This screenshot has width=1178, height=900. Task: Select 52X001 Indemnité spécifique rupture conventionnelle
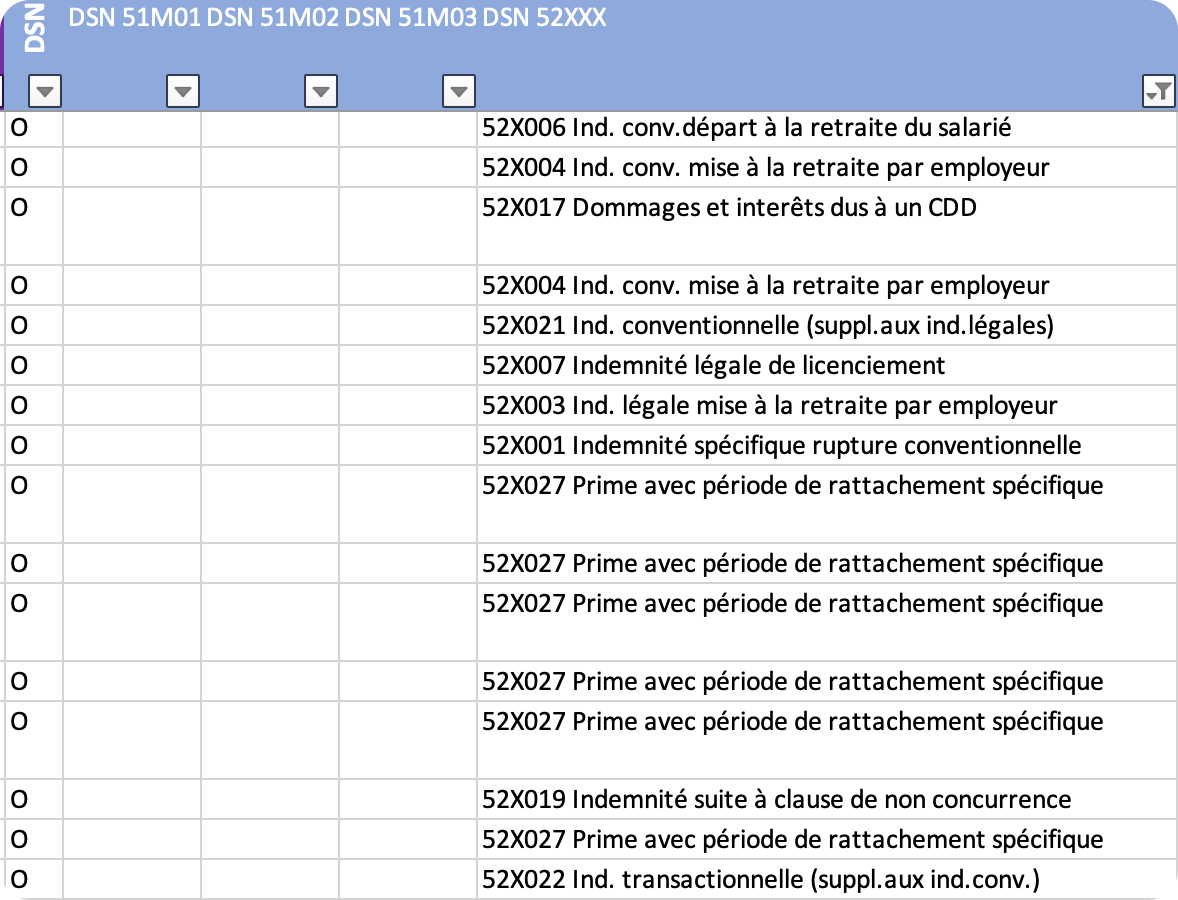pos(781,446)
